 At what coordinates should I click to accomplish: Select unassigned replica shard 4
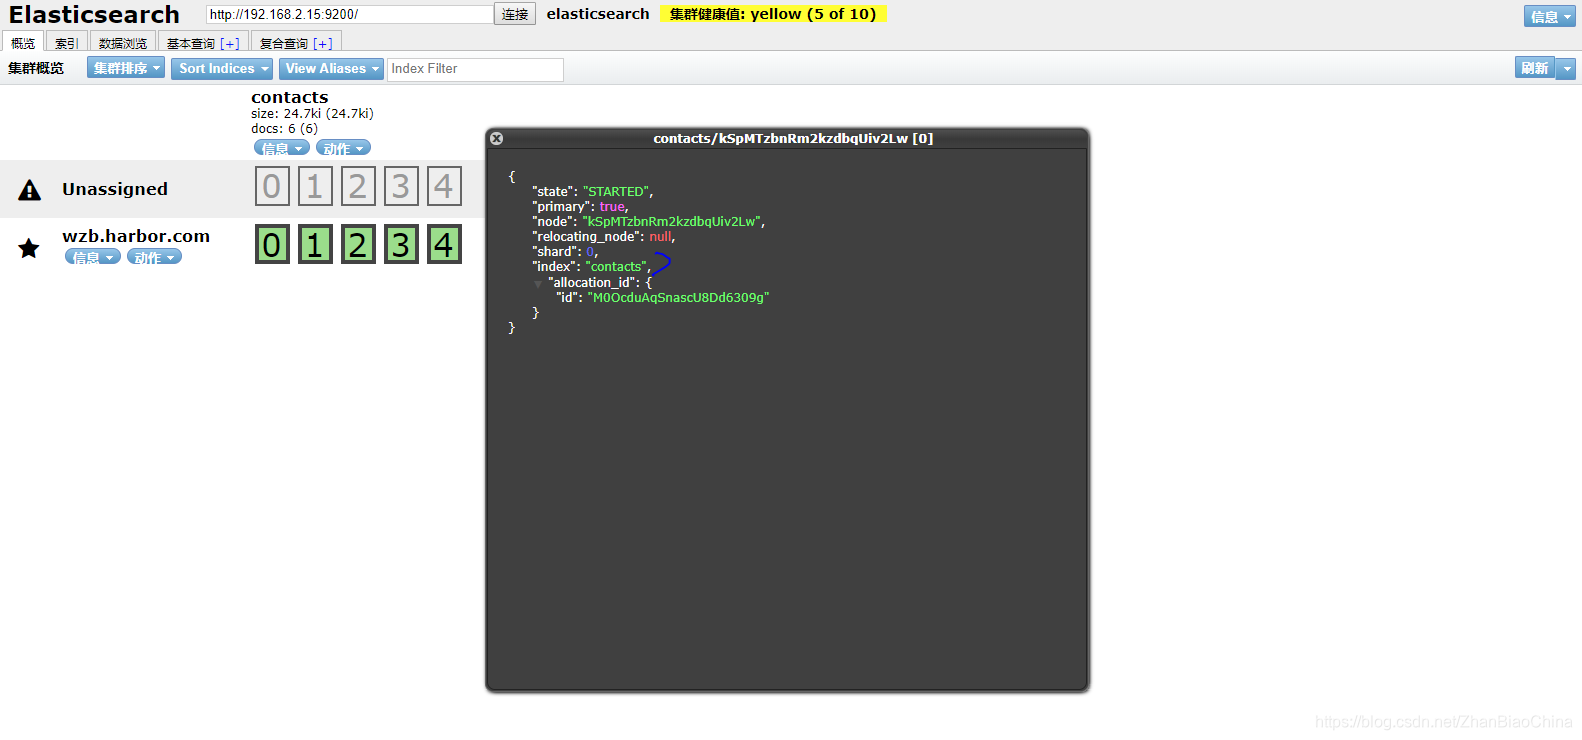coord(444,186)
